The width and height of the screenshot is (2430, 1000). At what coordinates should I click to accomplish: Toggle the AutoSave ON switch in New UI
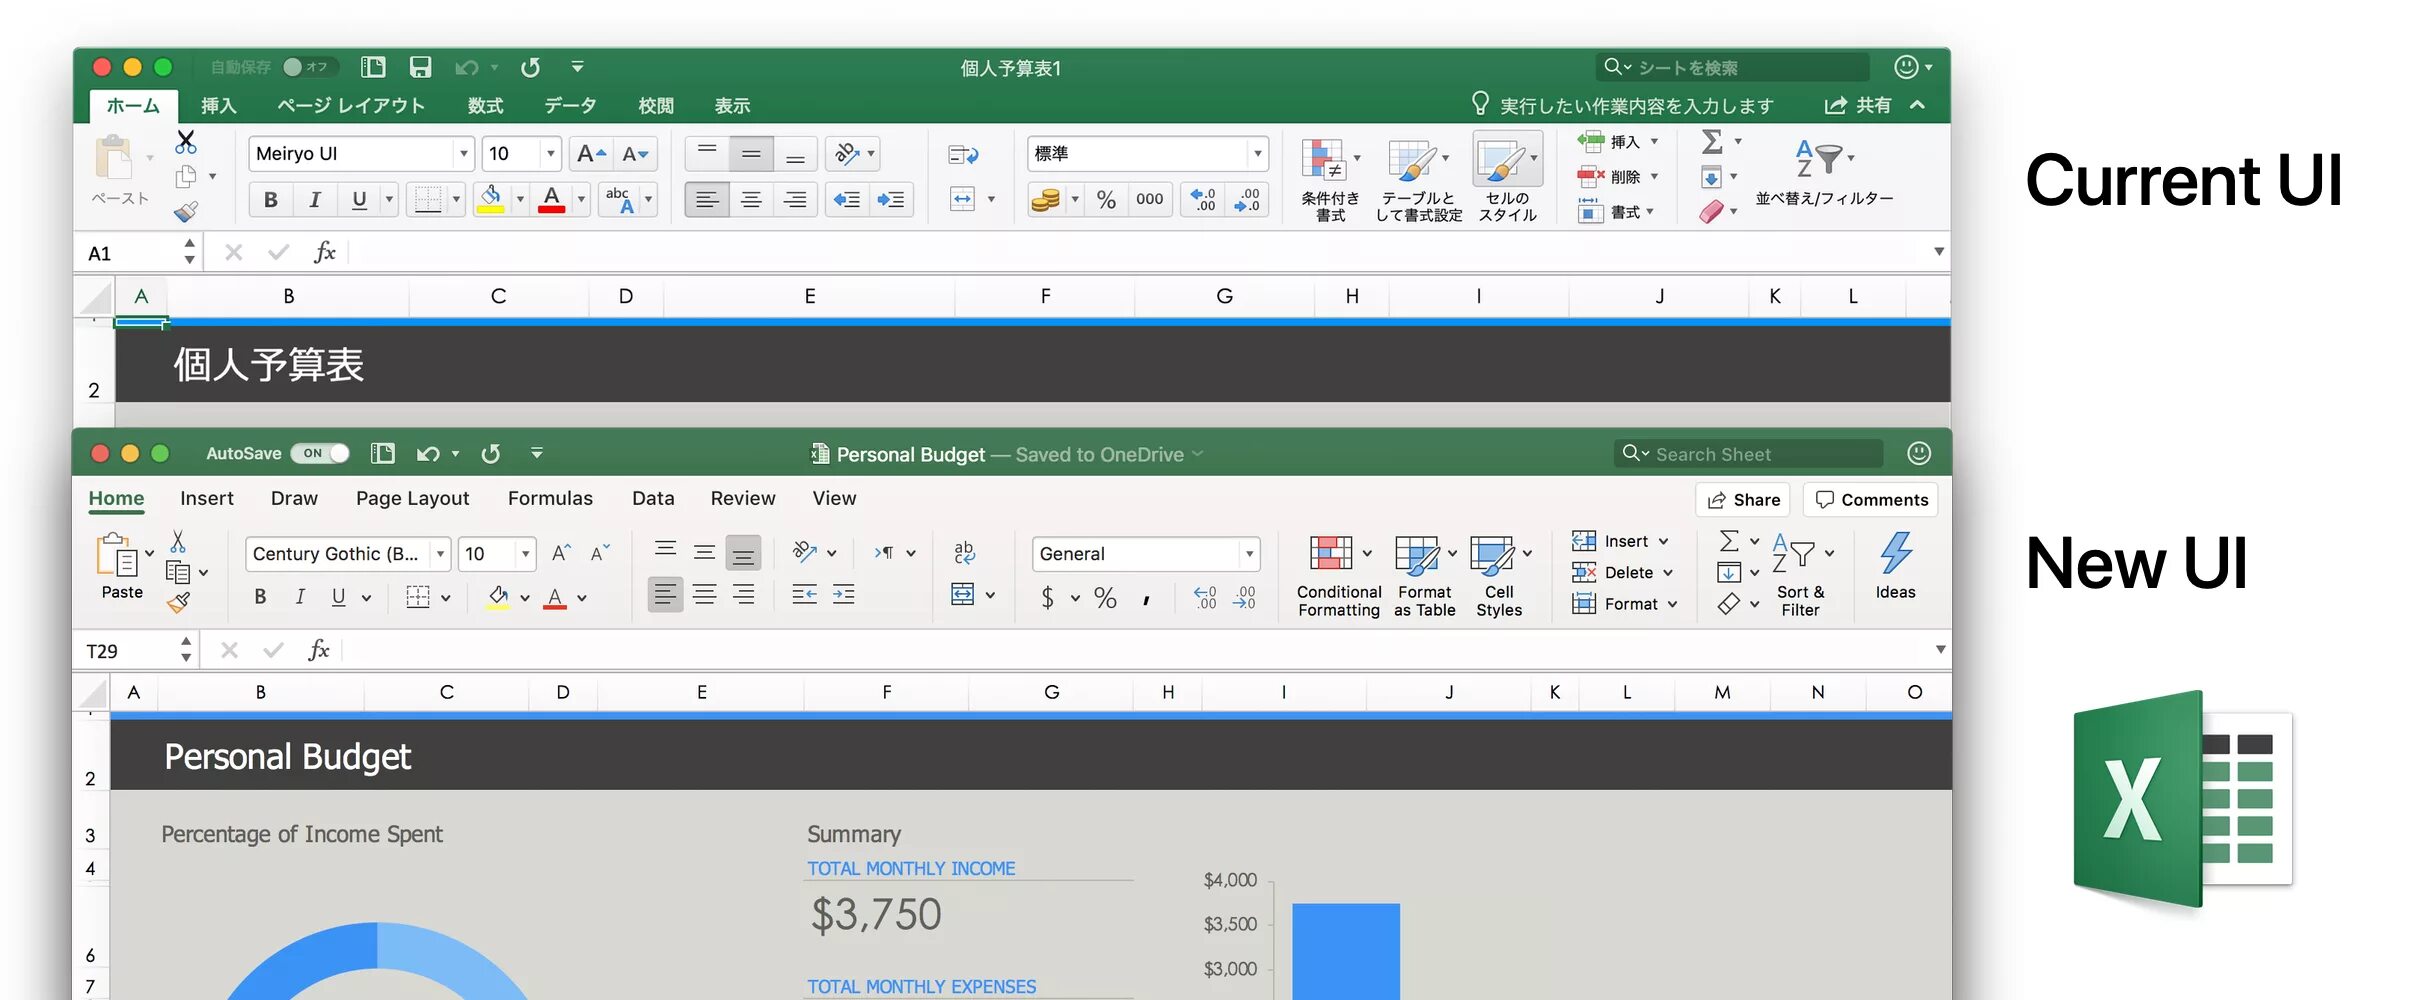pos(320,453)
